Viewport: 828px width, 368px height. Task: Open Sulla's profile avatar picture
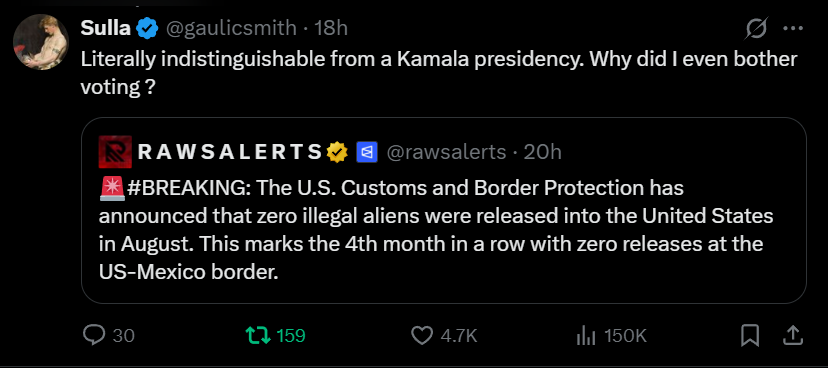click(x=41, y=42)
